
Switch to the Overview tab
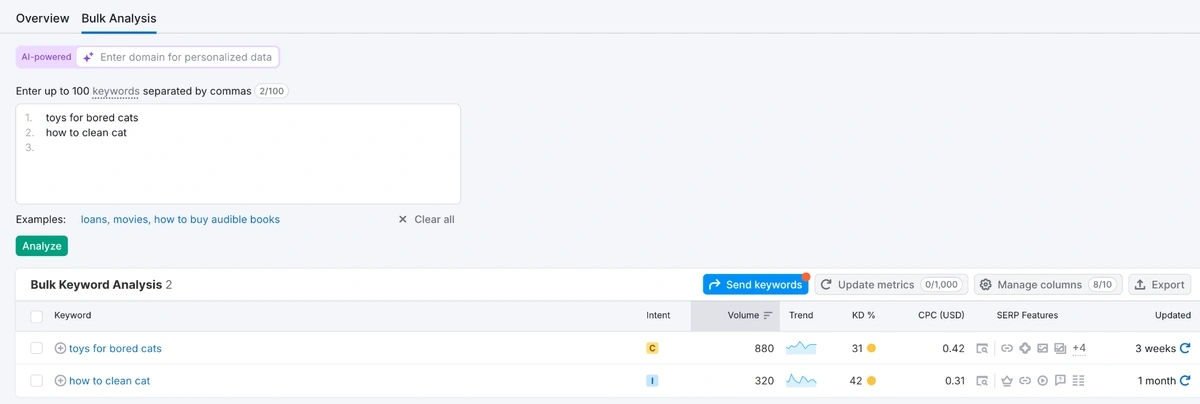coord(43,18)
